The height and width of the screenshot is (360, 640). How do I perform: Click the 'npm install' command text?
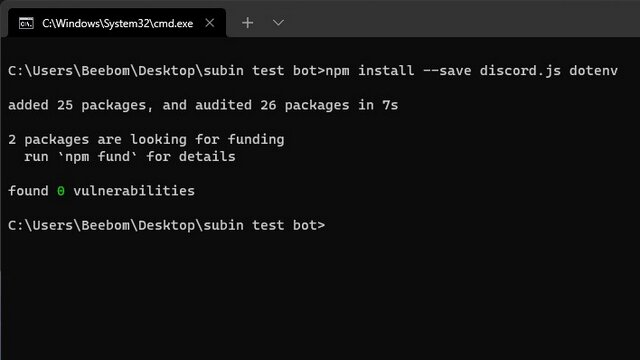[370, 71]
